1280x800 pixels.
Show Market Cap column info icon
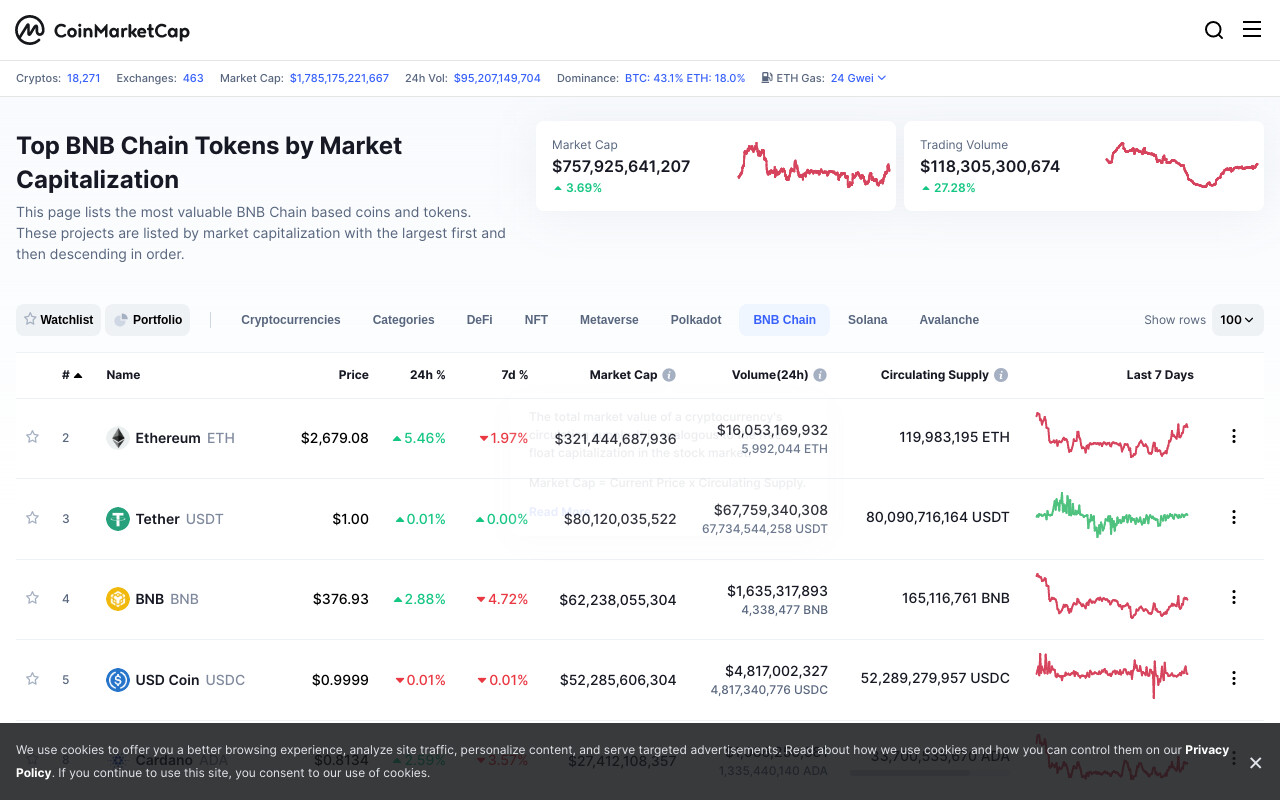669,375
